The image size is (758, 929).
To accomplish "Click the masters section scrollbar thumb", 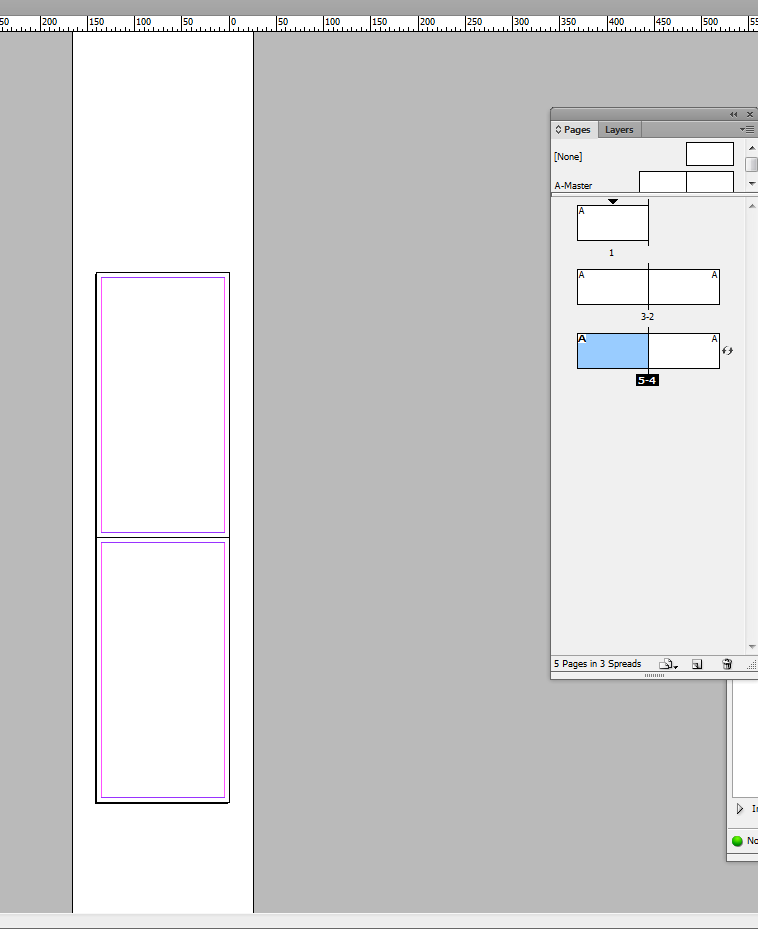I will coord(751,164).
